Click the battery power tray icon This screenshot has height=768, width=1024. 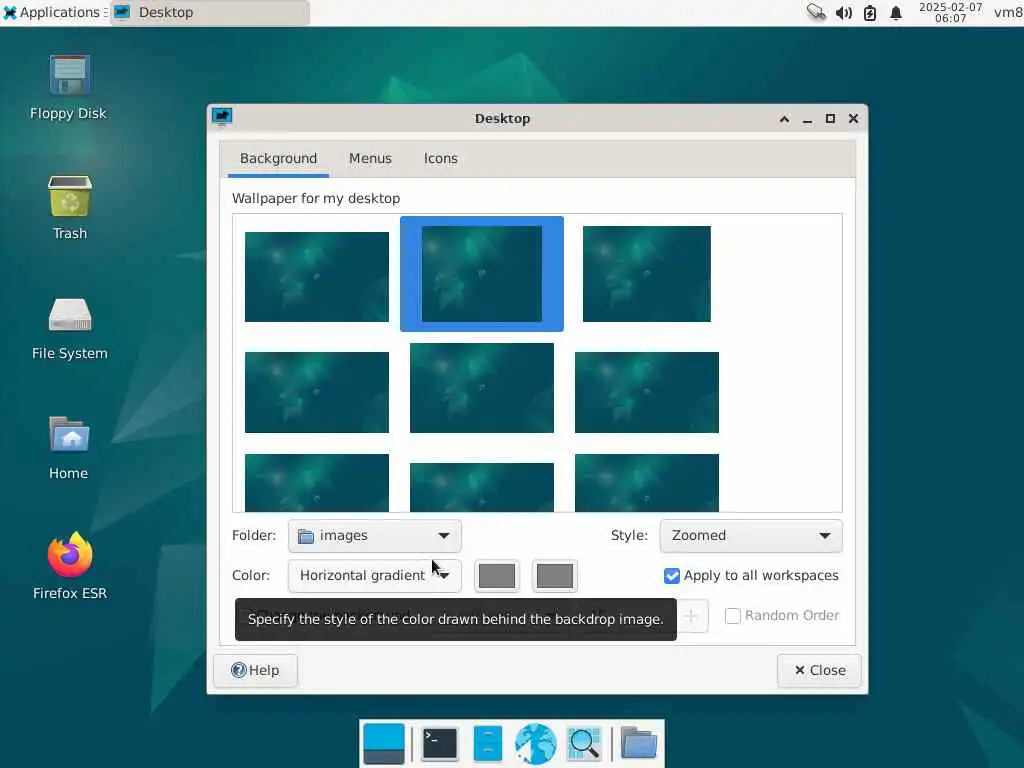(x=870, y=13)
